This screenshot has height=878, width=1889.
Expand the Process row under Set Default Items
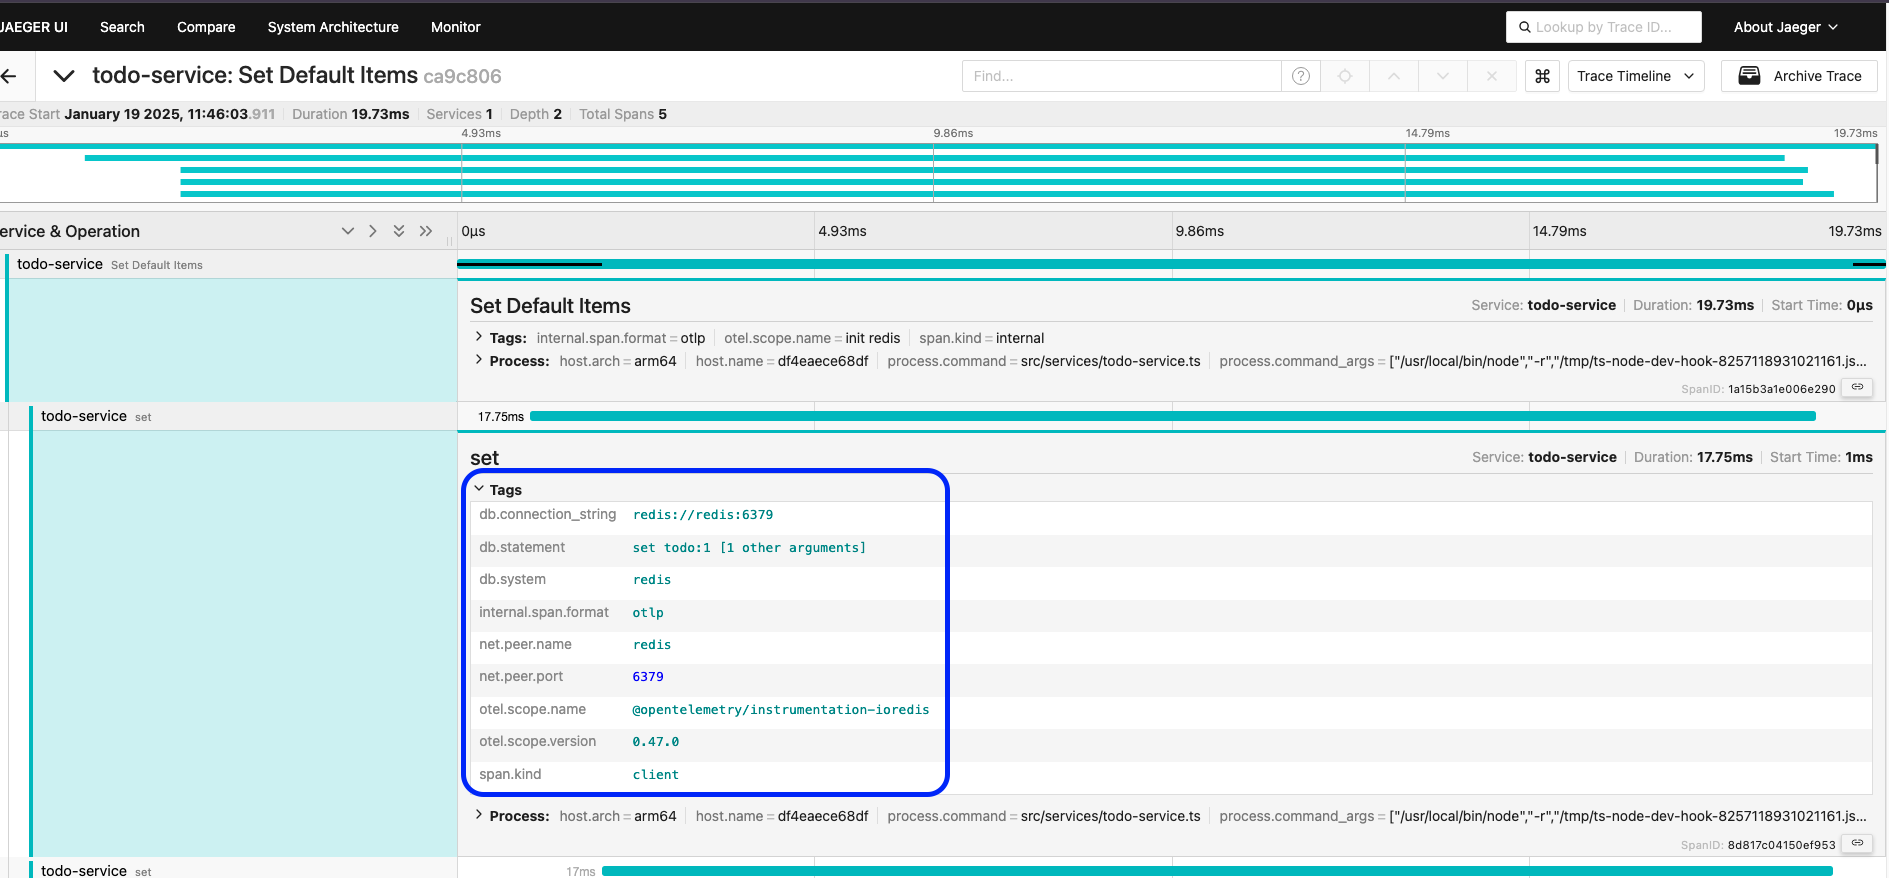pos(479,361)
